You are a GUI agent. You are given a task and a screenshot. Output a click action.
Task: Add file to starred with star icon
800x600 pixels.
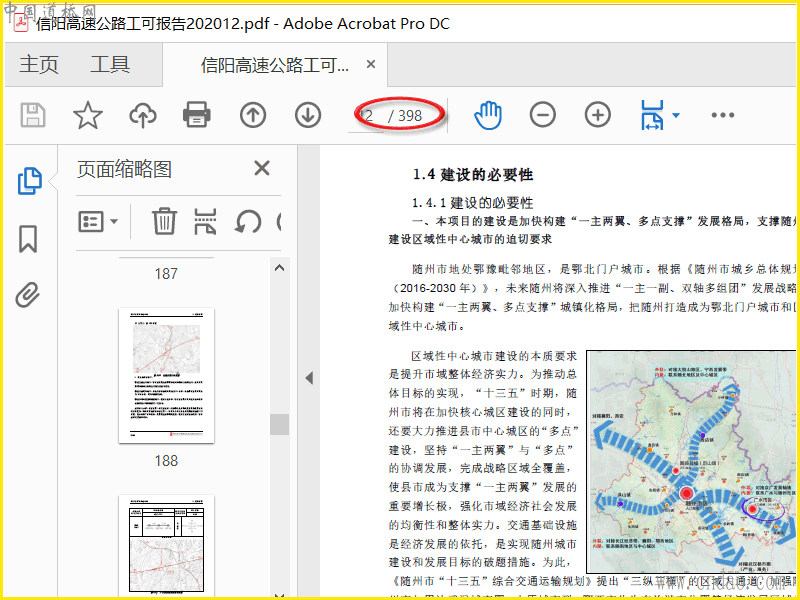tap(88, 115)
